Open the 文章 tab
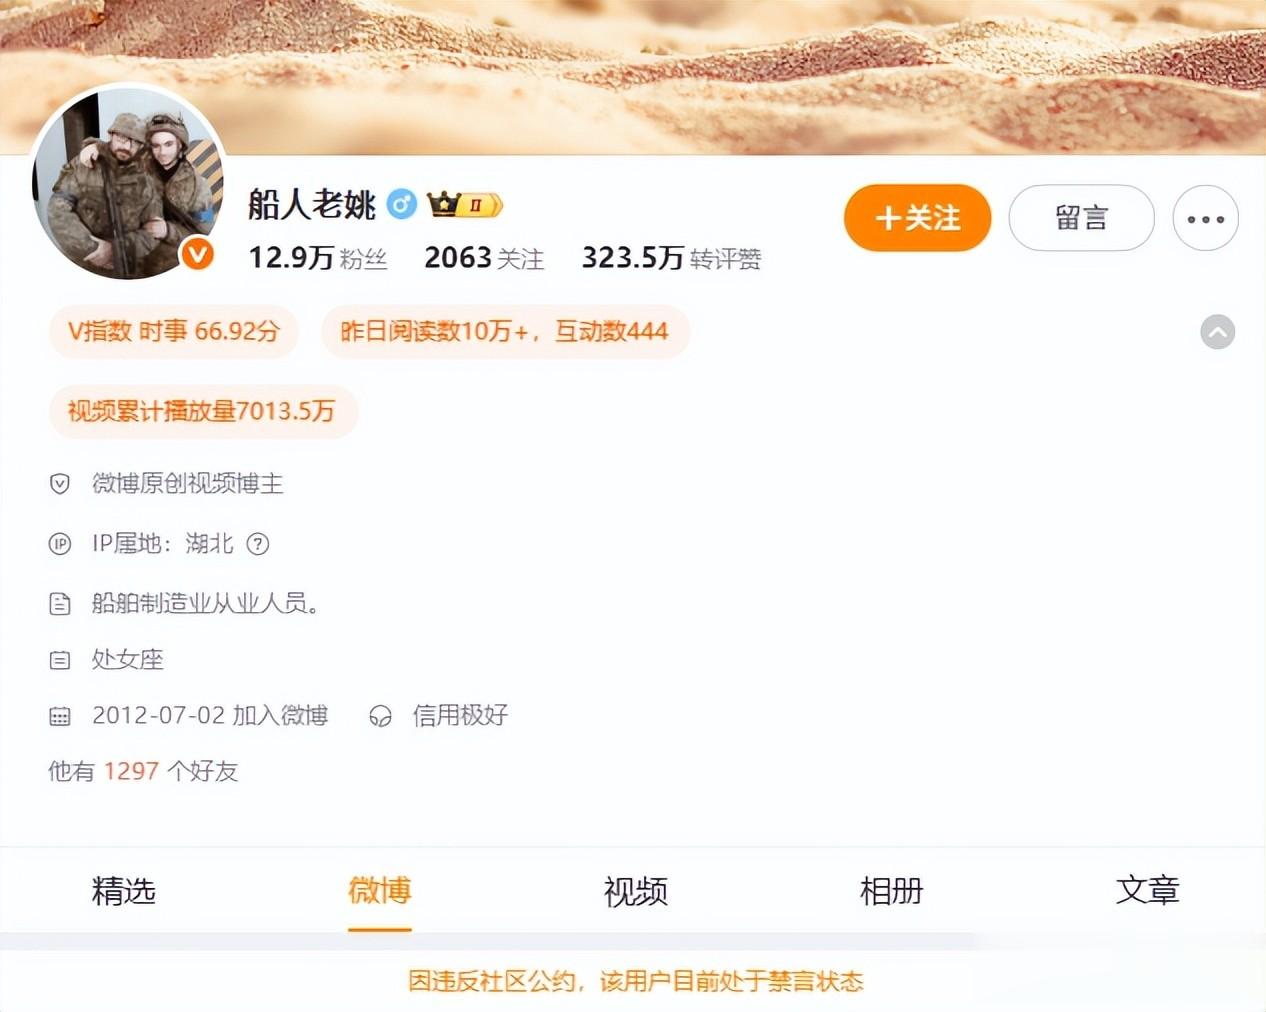Image resolution: width=1266 pixels, height=1012 pixels. (1148, 891)
